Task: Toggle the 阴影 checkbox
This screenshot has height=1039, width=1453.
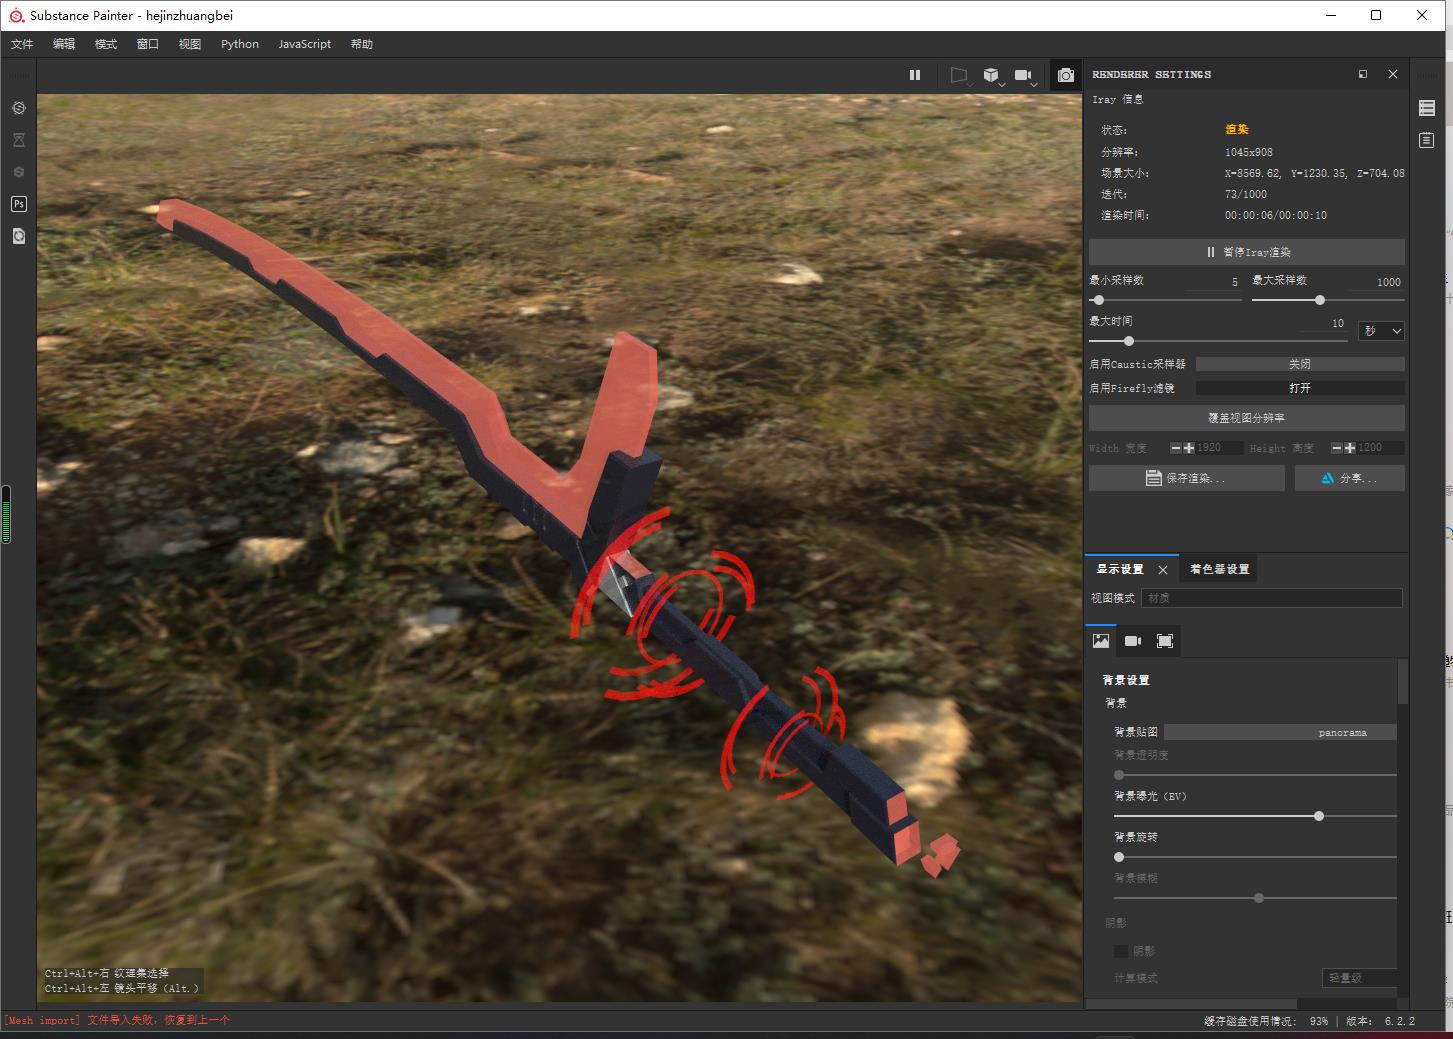Action: [1121, 951]
